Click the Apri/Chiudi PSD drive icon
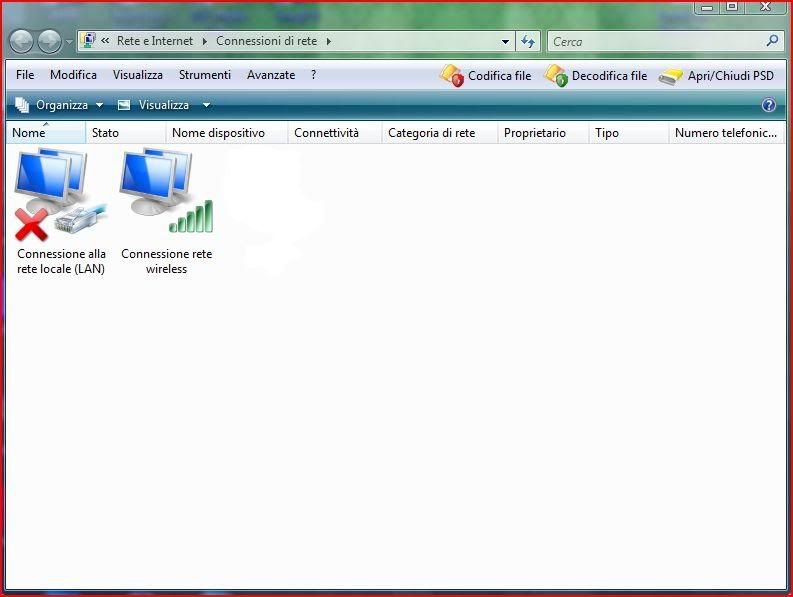The image size is (793, 597). point(671,77)
